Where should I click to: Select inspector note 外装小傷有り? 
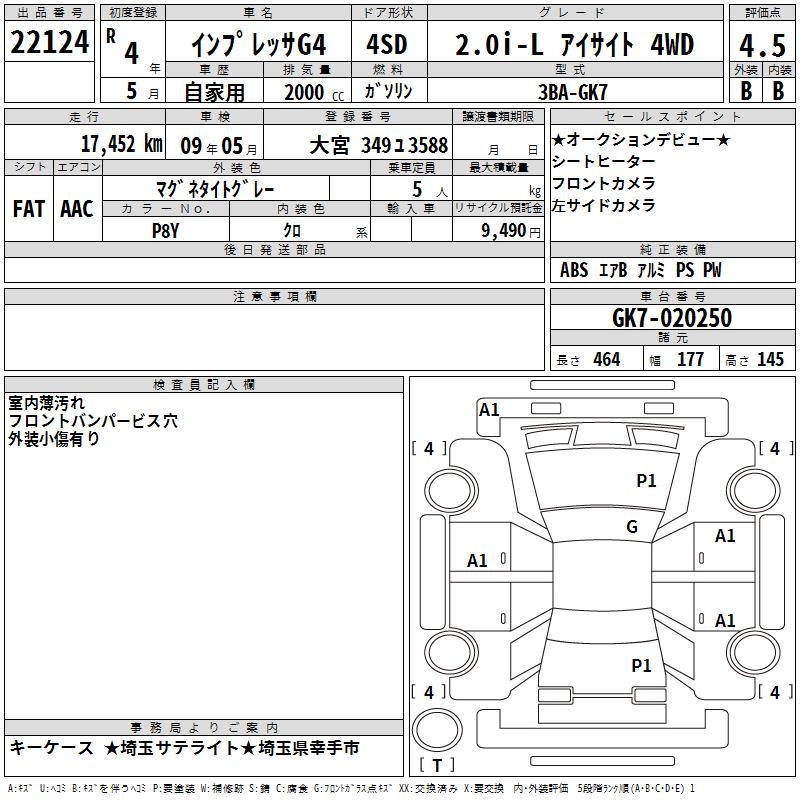(54, 439)
